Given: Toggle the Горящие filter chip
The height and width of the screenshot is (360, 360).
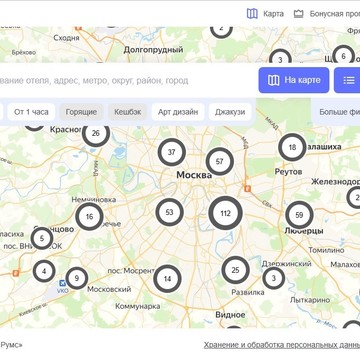Looking at the screenshot, I should point(81,112).
